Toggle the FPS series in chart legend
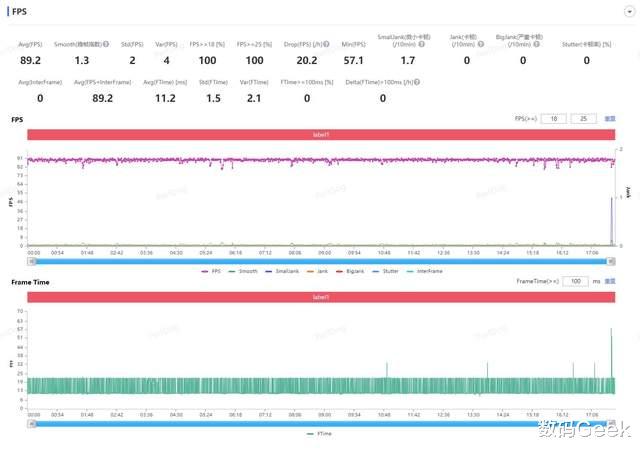 pyautogui.click(x=211, y=271)
